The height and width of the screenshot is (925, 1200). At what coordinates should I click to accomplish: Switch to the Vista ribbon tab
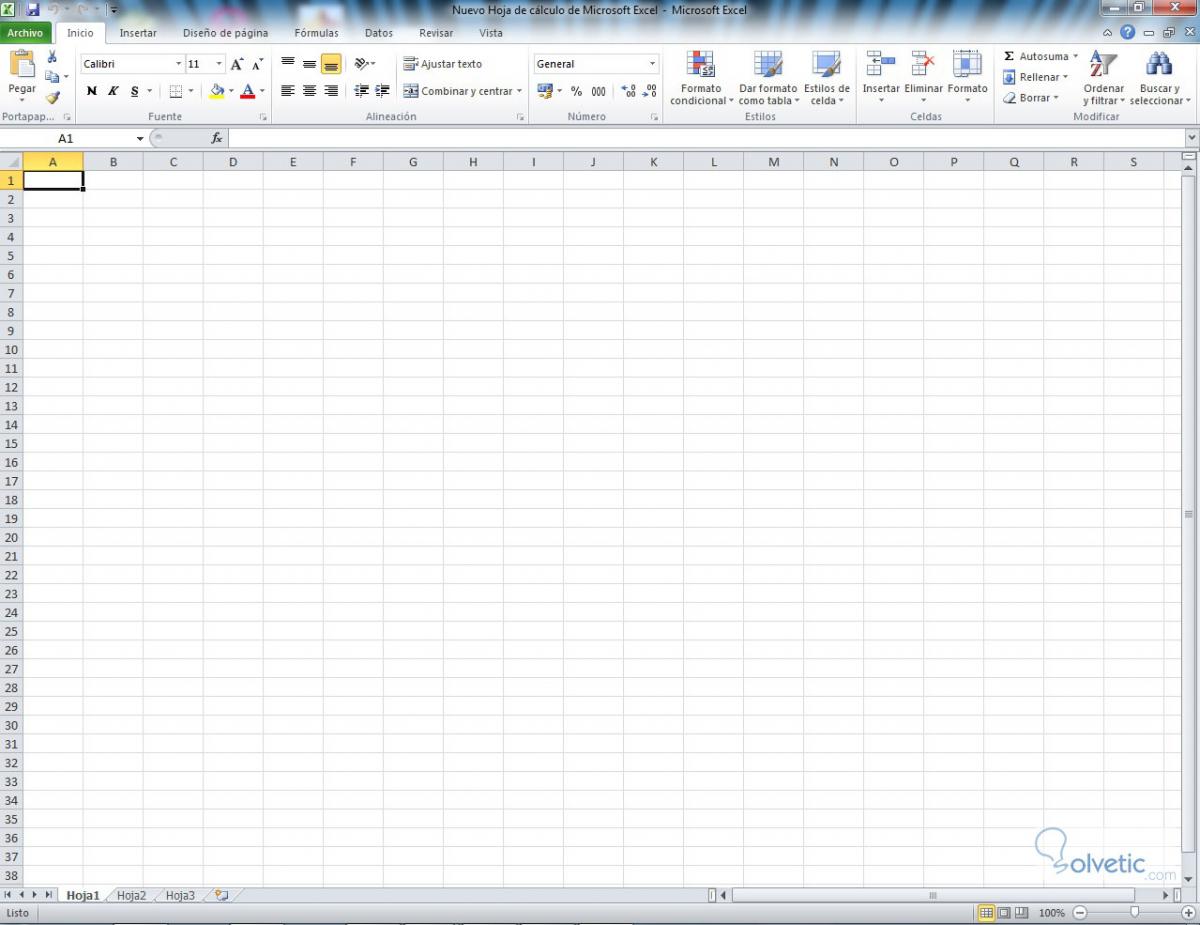pyautogui.click(x=491, y=33)
